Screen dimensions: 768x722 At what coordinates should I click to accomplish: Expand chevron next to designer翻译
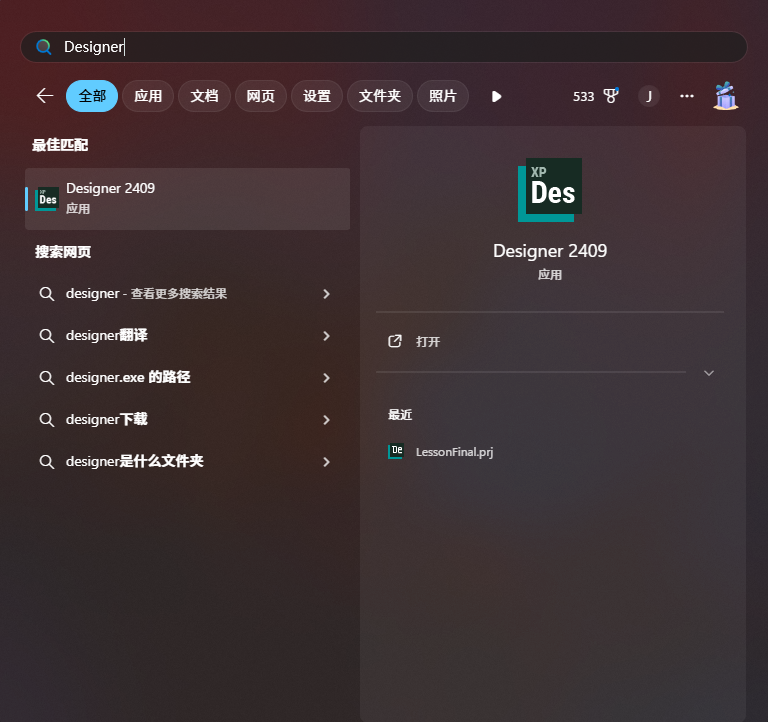point(327,336)
